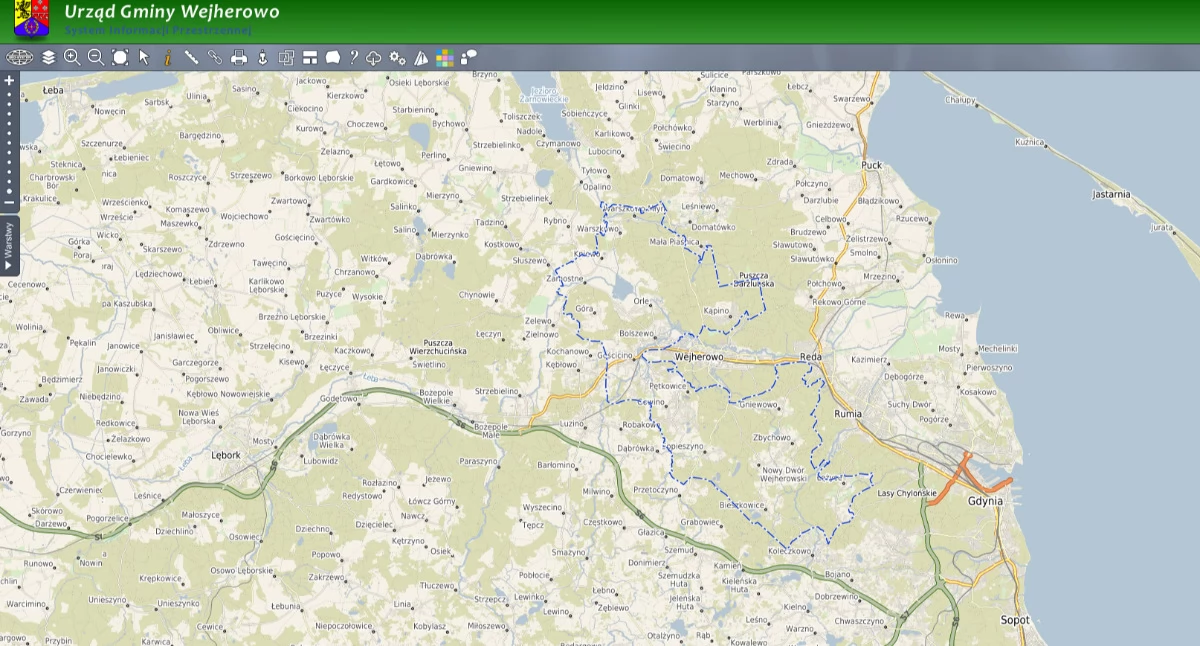This screenshot has height=646, width=1200.
Task: Click the coat of arms logo
Action: point(32,18)
